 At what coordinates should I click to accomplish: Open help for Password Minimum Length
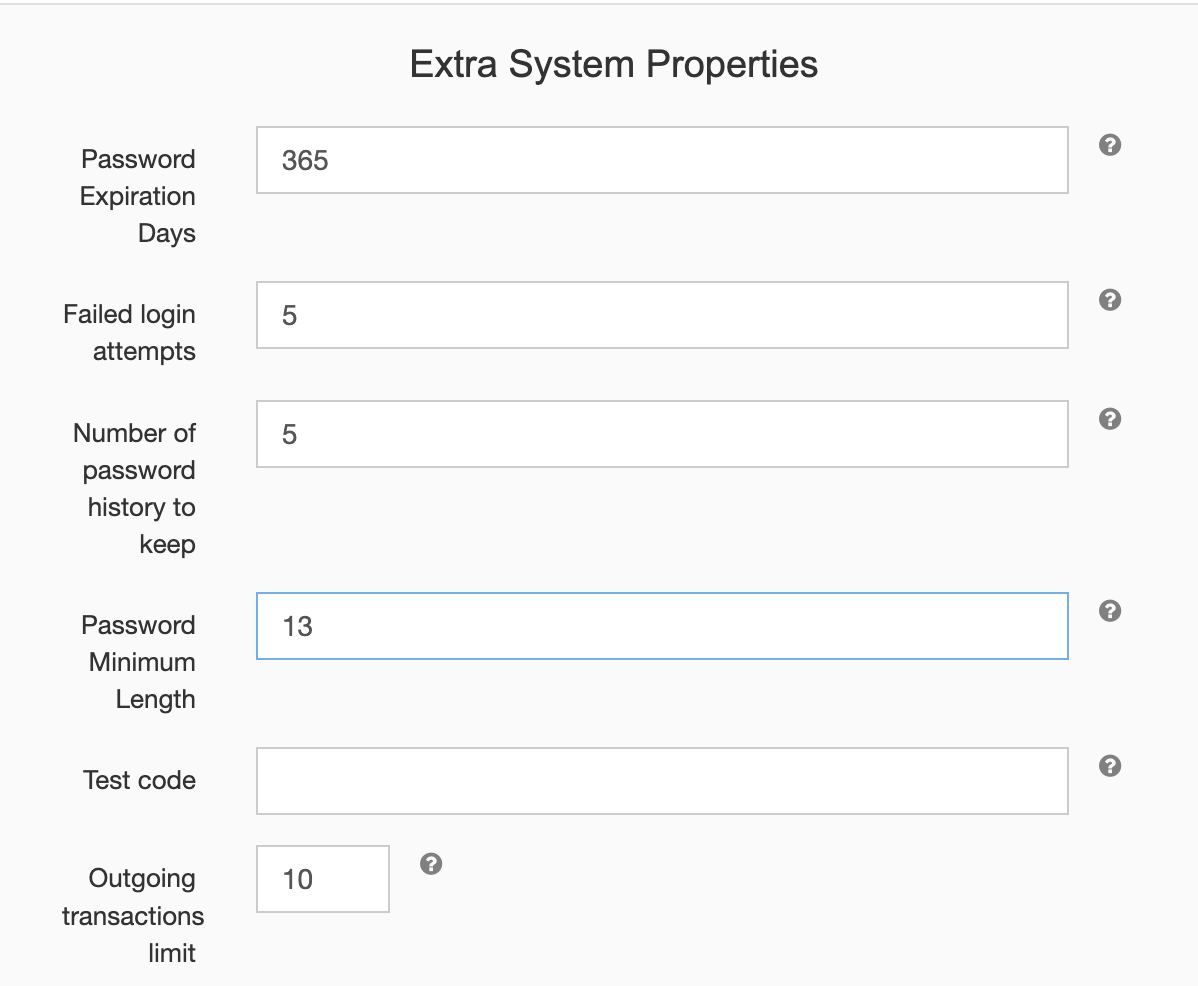1109,611
